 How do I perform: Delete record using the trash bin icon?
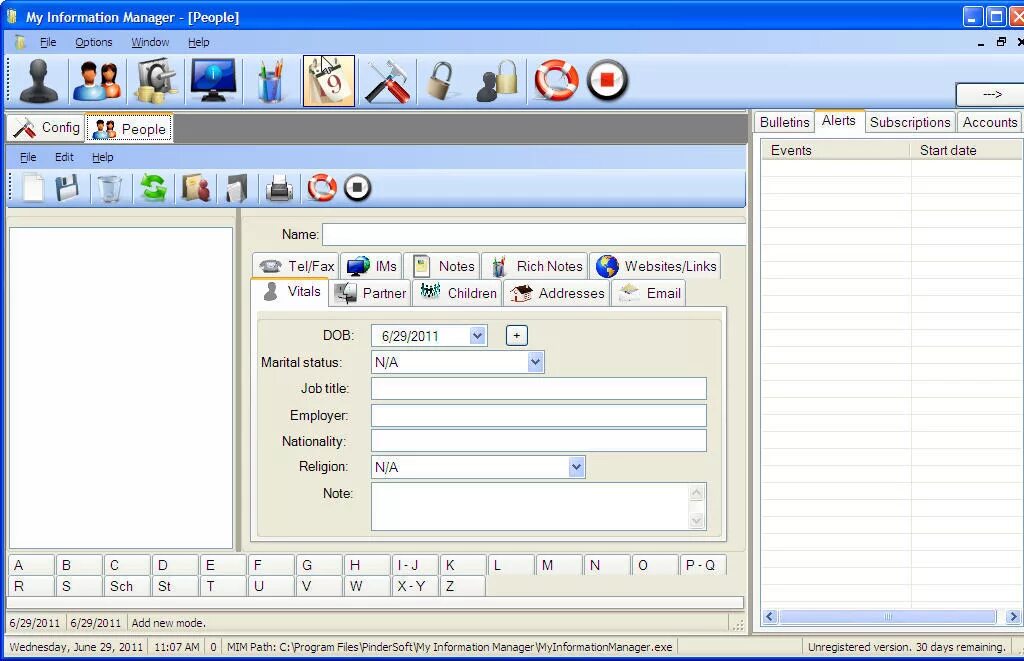pos(109,188)
